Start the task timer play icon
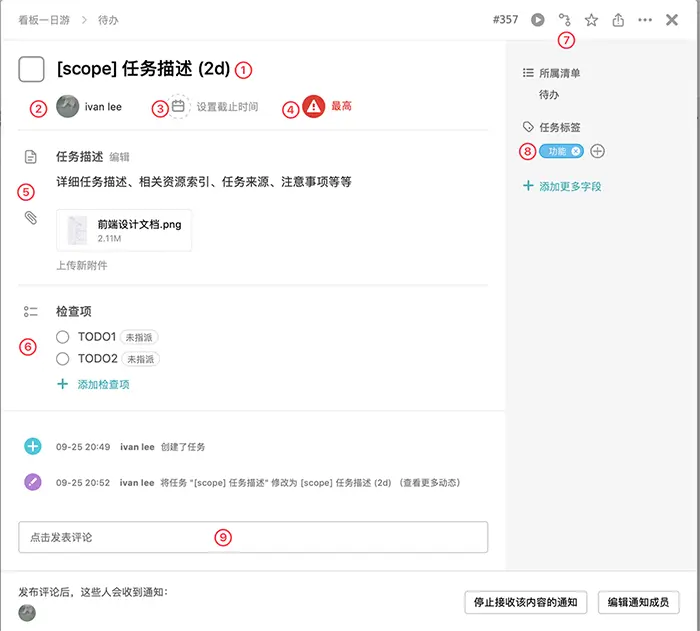Viewport: 700px width, 631px height. (x=538, y=20)
